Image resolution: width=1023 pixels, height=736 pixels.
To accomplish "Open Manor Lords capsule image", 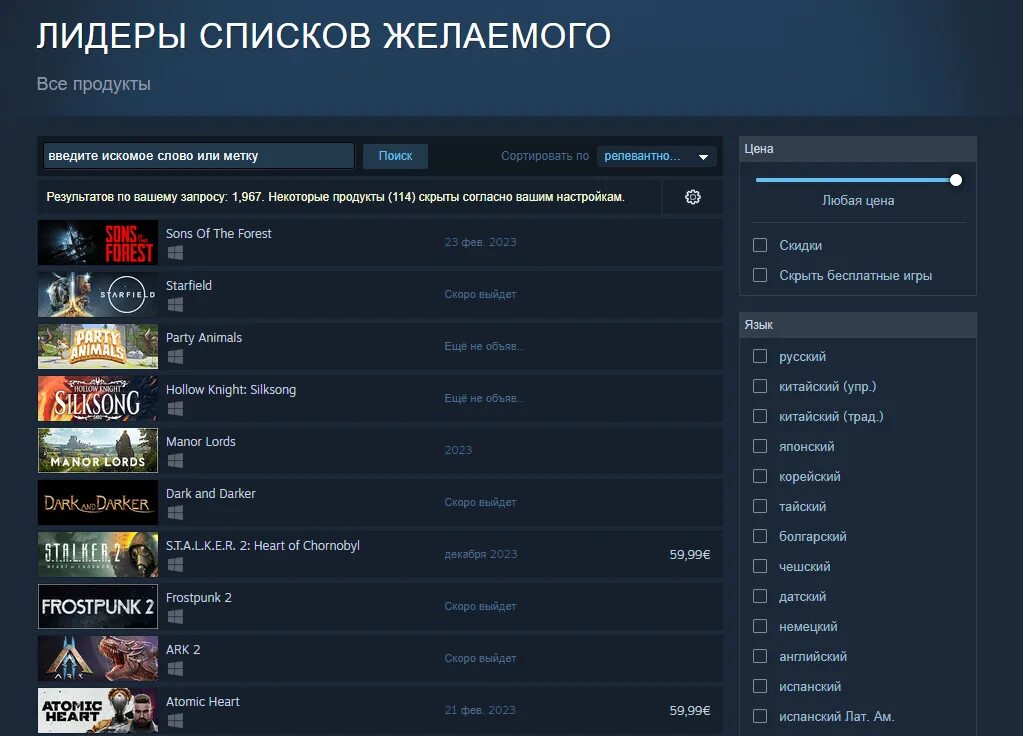I will tap(98, 450).
